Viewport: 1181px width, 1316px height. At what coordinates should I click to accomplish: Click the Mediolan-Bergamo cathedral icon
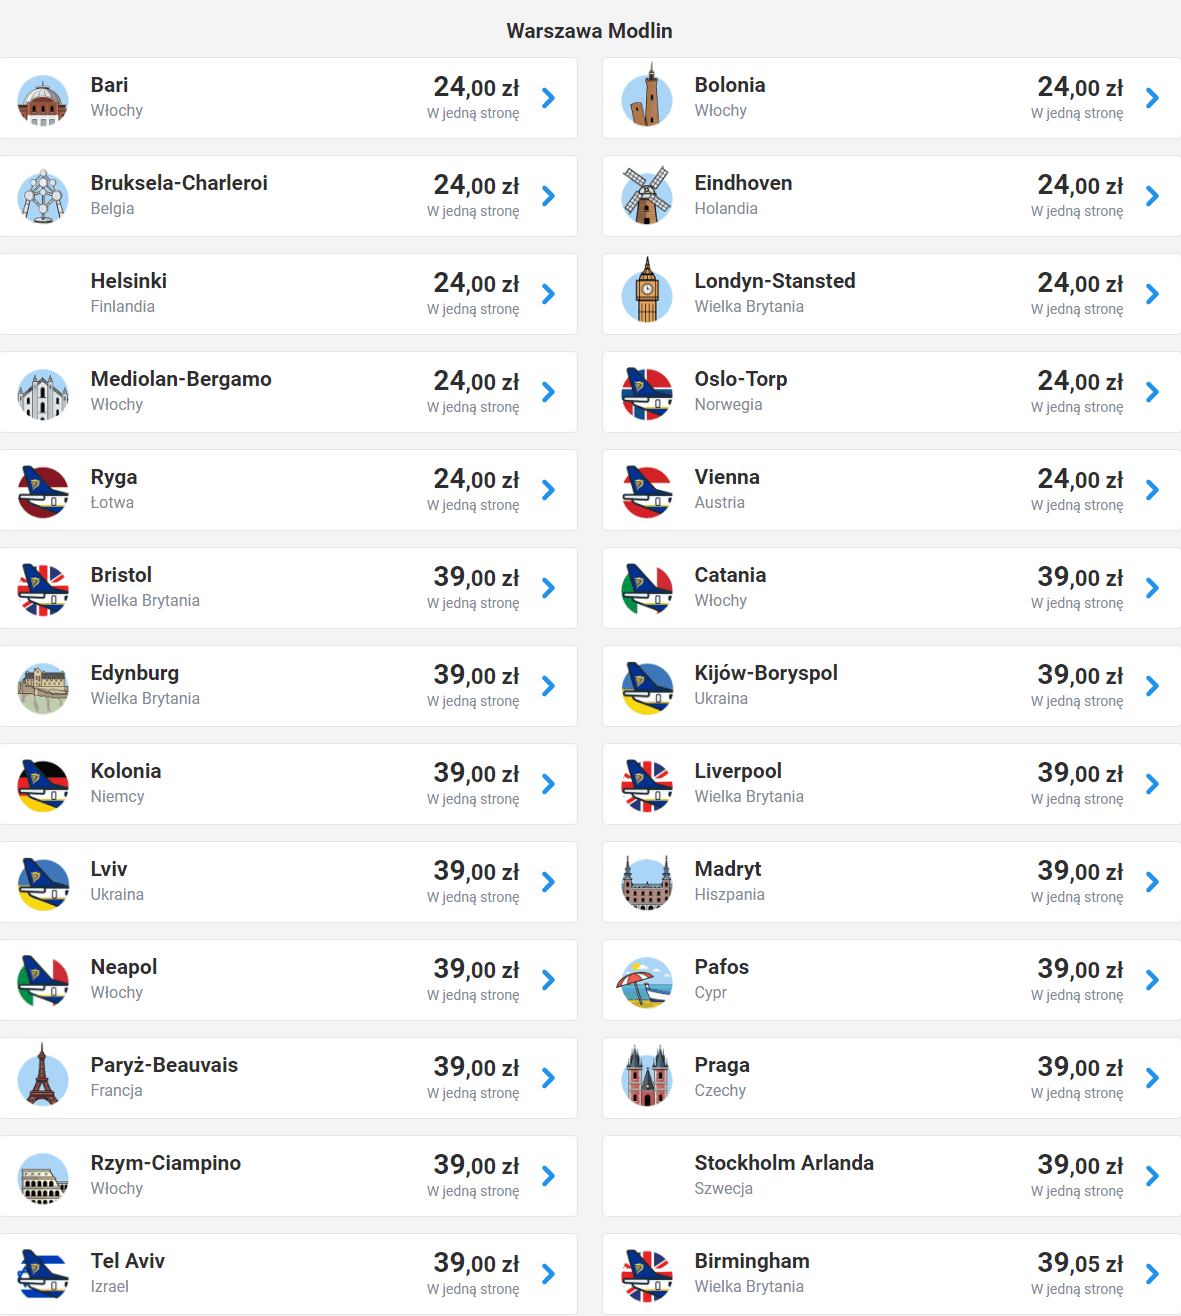pyautogui.click(x=43, y=393)
